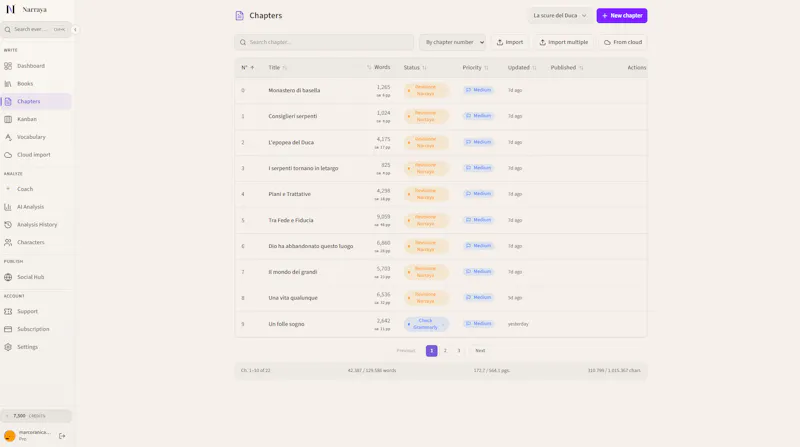Open chapter Monastero di basella

click(x=294, y=90)
